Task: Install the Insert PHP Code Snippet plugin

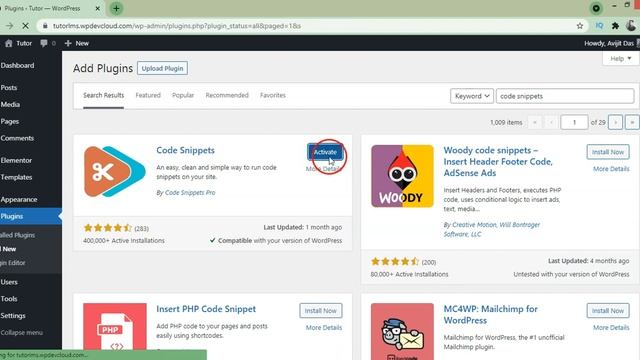Action: (x=320, y=311)
